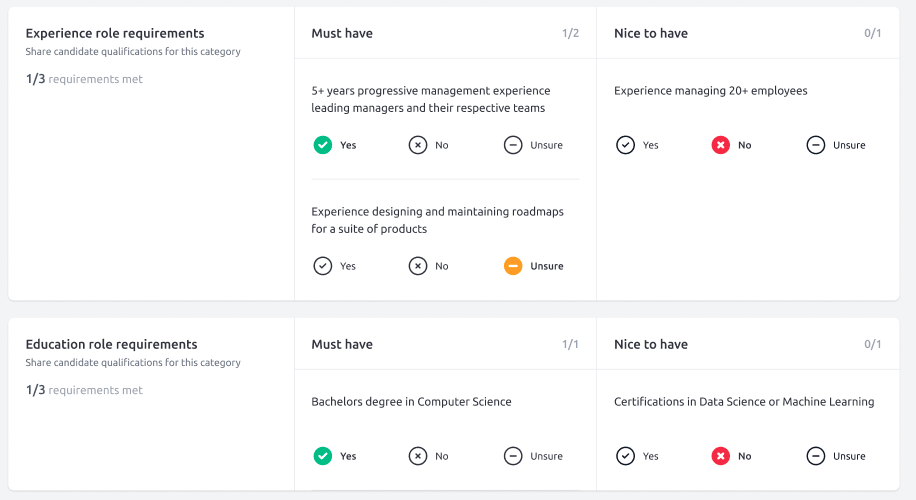Screen dimensions: 916x500
Task: Click orange Unsure icon for roadmaps requirement
Action: 513,266
